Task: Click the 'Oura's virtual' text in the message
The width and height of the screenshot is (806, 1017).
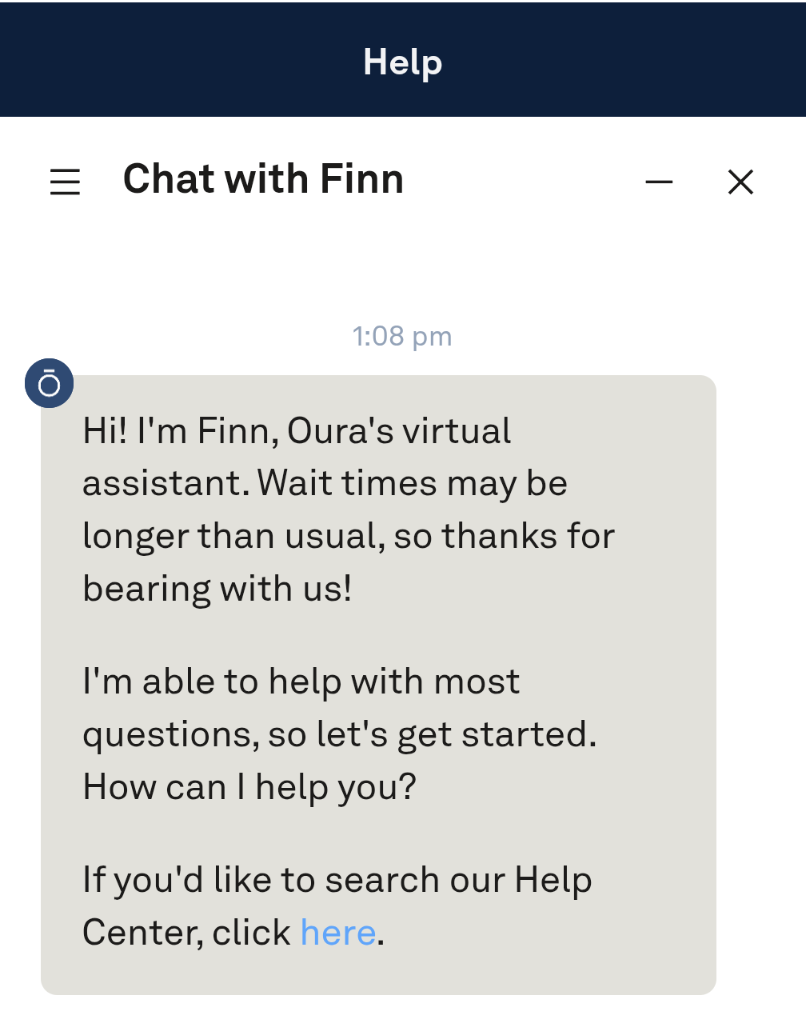Action: (400, 431)
